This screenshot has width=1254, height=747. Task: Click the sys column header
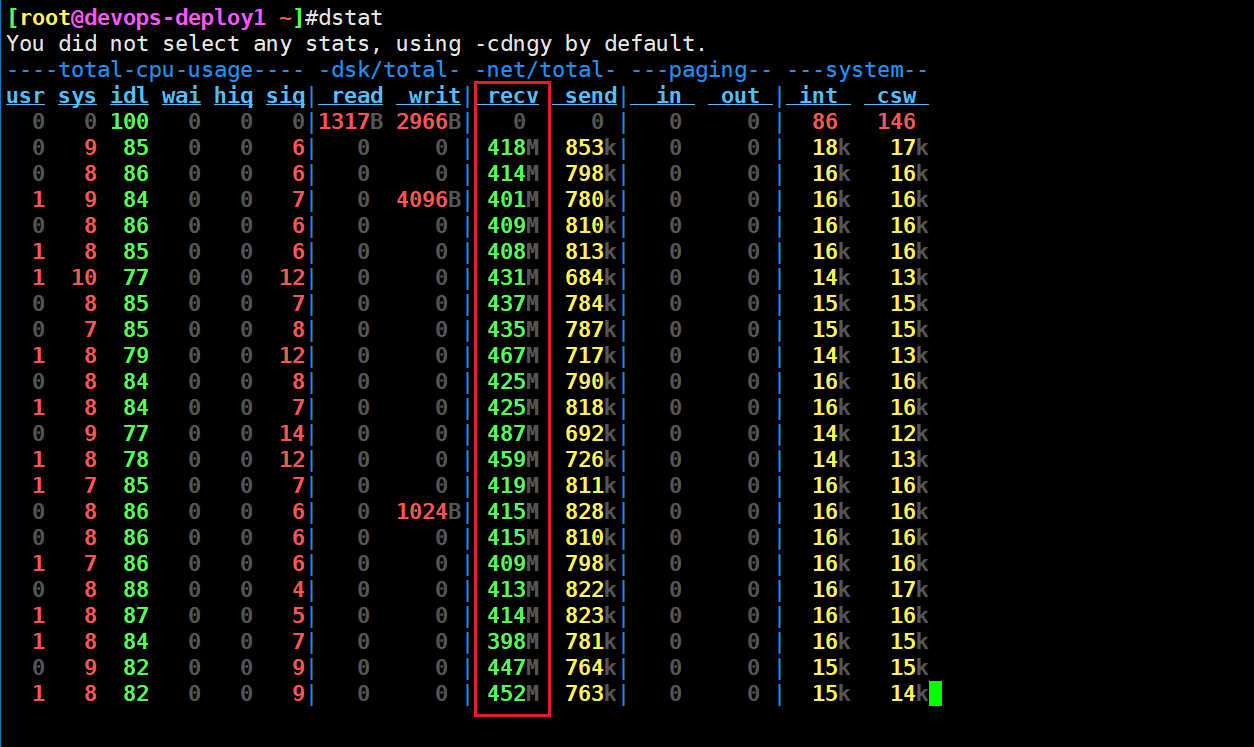coord(78,96)
